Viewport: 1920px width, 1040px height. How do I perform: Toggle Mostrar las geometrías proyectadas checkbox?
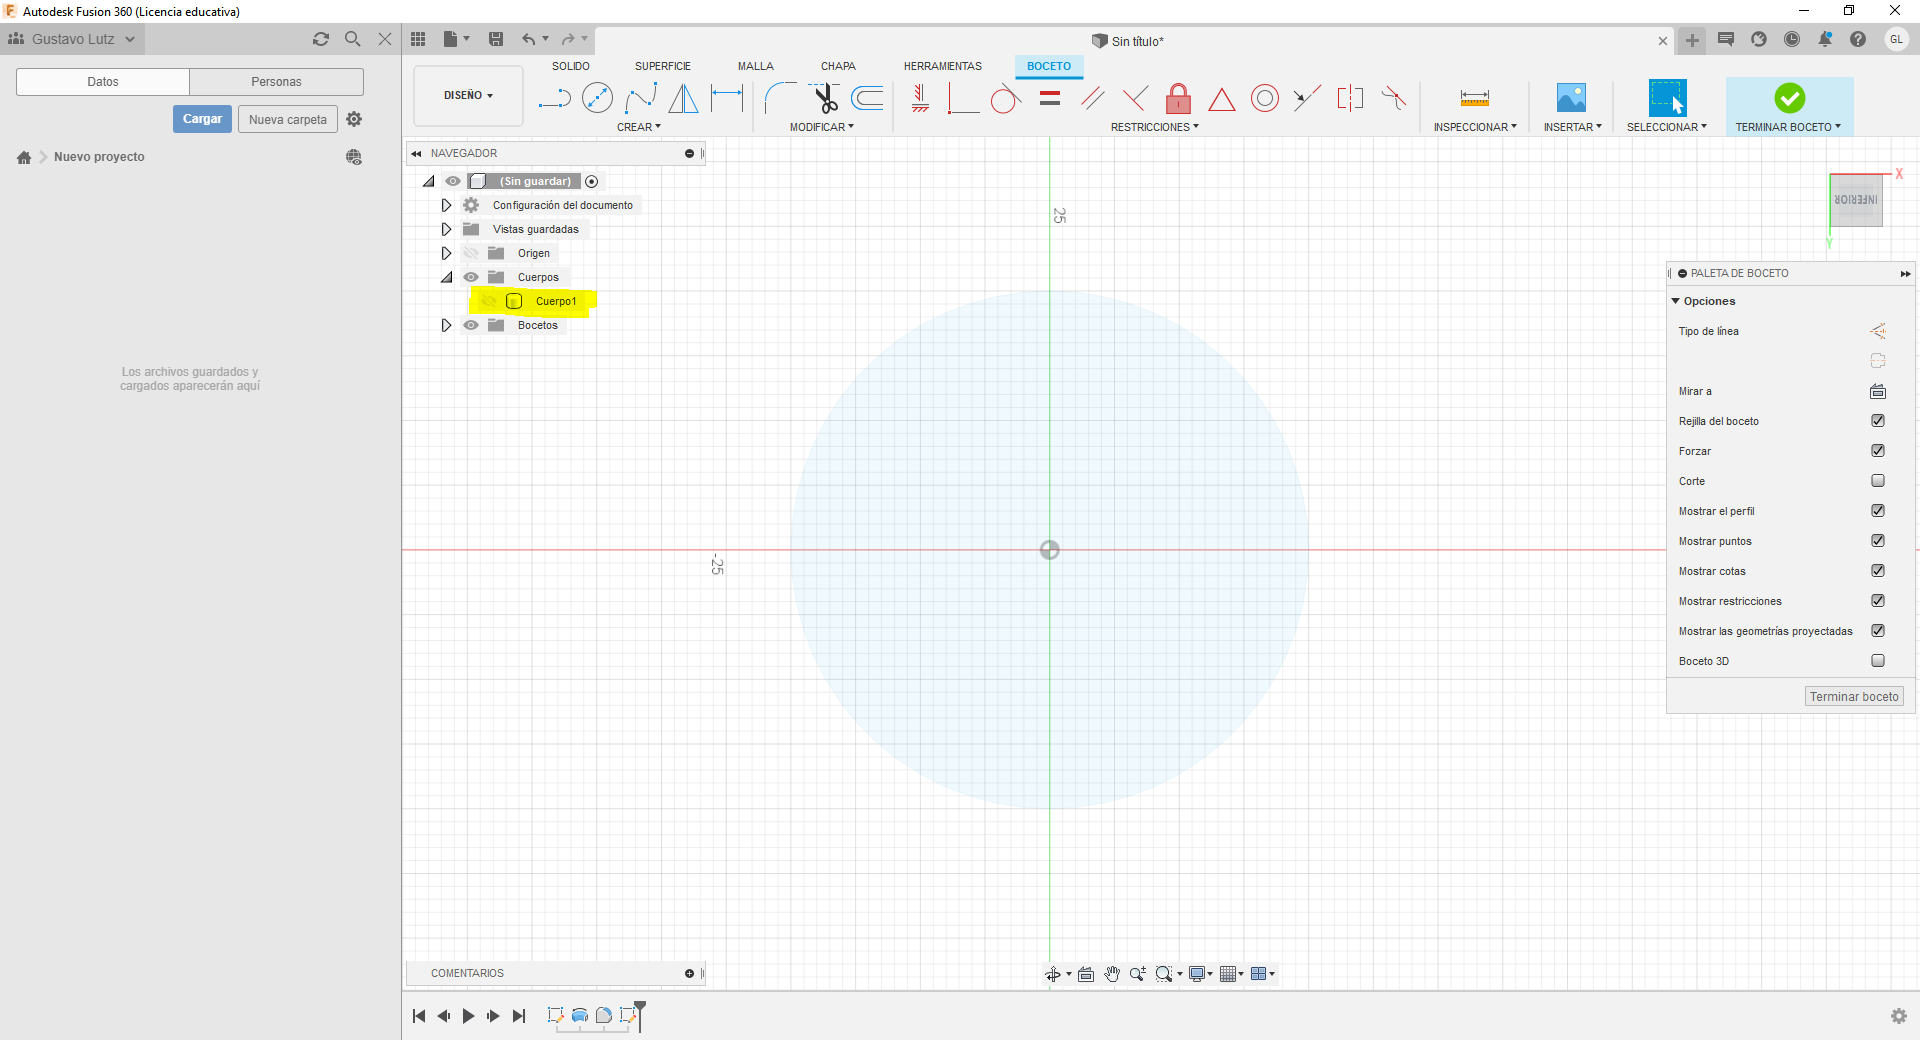(x=1878, y=631)
